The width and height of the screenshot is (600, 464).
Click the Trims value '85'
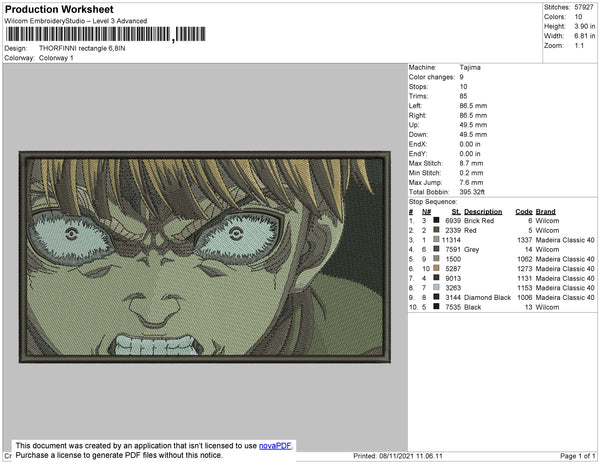(x=463, y=96)
